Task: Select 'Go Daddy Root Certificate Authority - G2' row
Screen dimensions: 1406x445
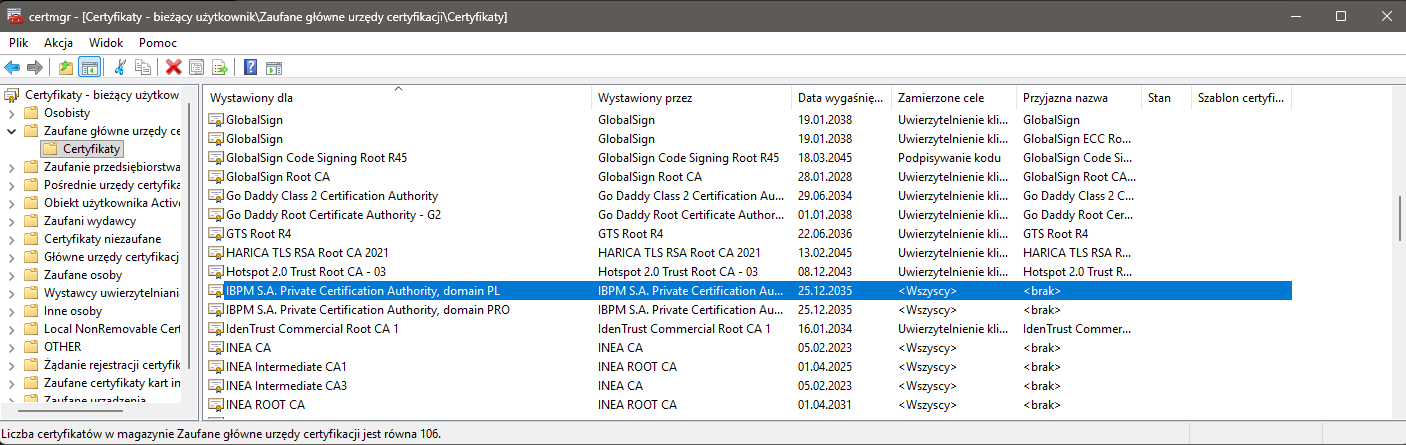Action: (x=748, y=215)
